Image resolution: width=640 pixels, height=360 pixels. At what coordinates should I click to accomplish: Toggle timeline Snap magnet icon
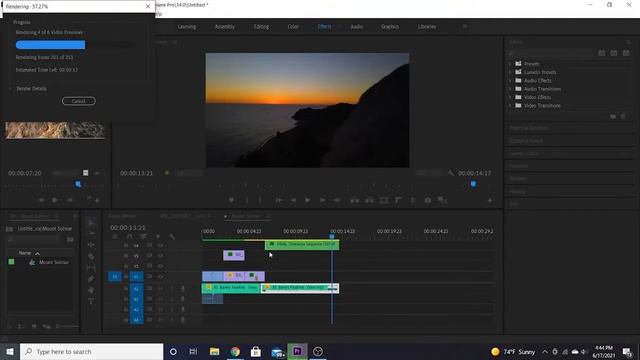pos(129,236)
